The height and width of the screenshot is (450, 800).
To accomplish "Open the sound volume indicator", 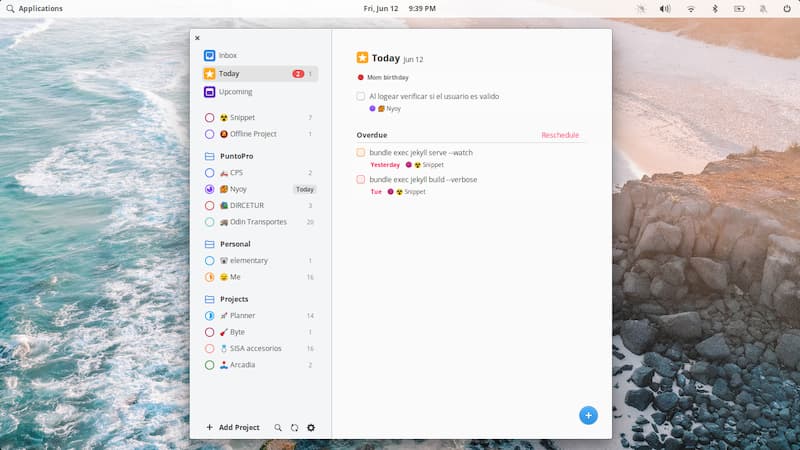I will [x=665, y=9].
